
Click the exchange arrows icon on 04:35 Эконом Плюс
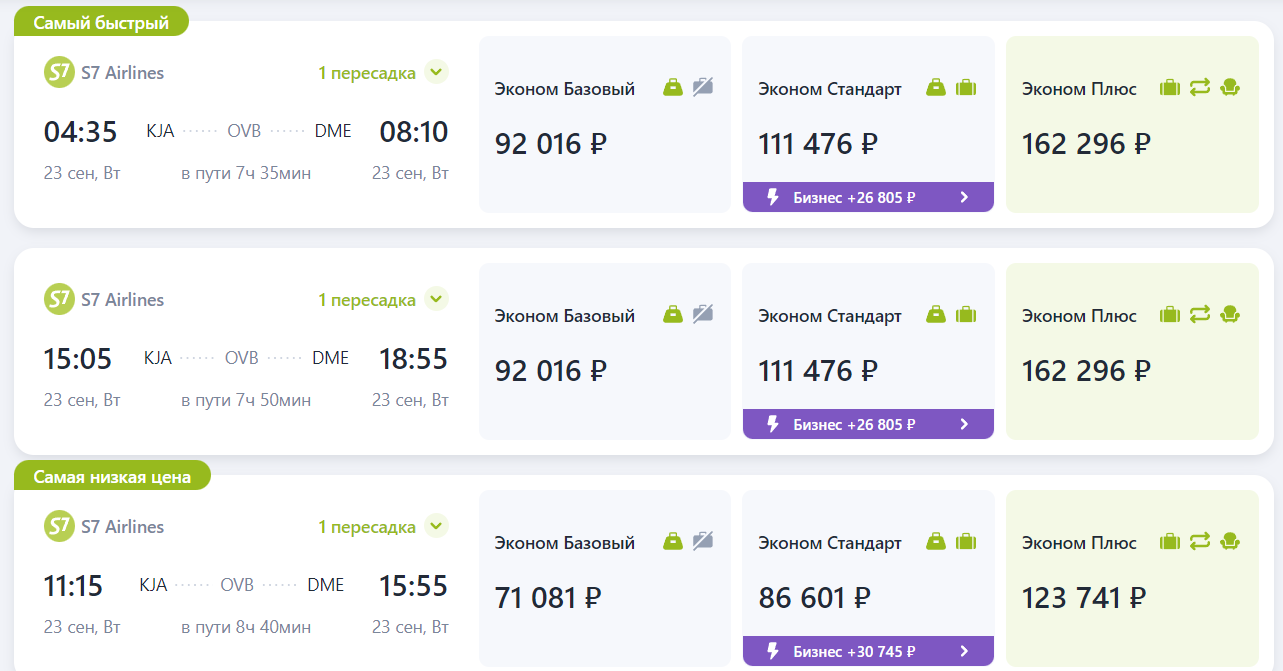pos(1200,88)
